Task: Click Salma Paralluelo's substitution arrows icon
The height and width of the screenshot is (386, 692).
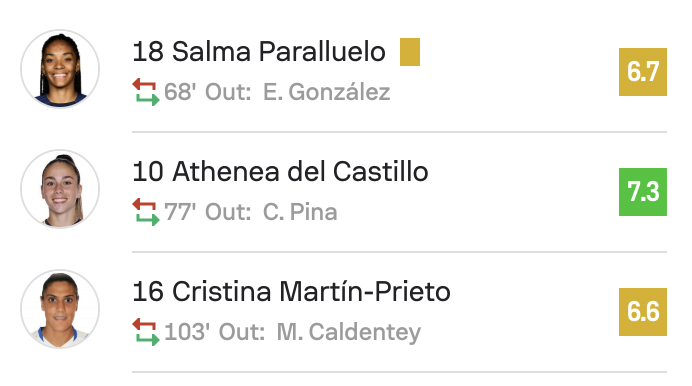Action: [146, 92]
